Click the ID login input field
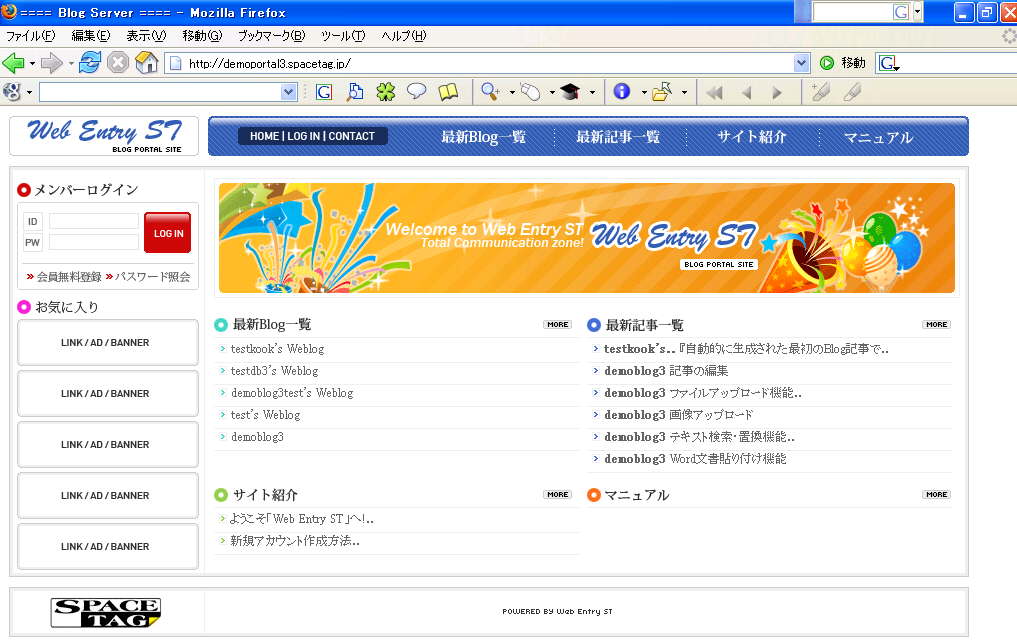This screenshot has height=641, width=1017. [x=93, y=221]
